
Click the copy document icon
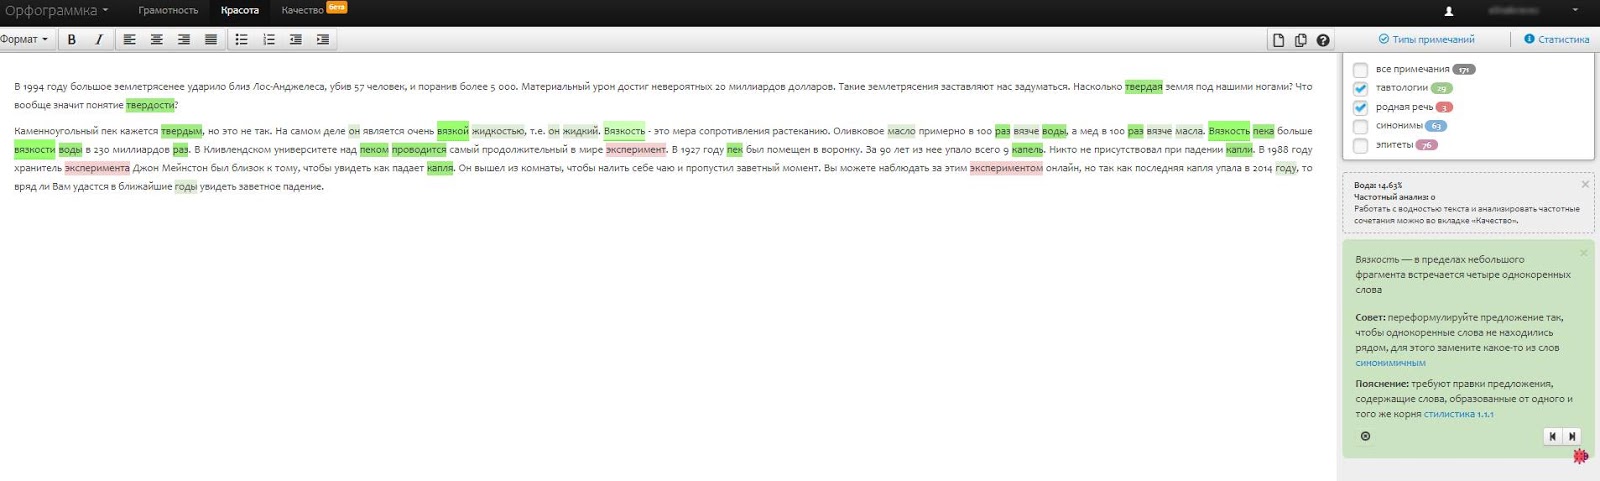[x=1300, y=40]
